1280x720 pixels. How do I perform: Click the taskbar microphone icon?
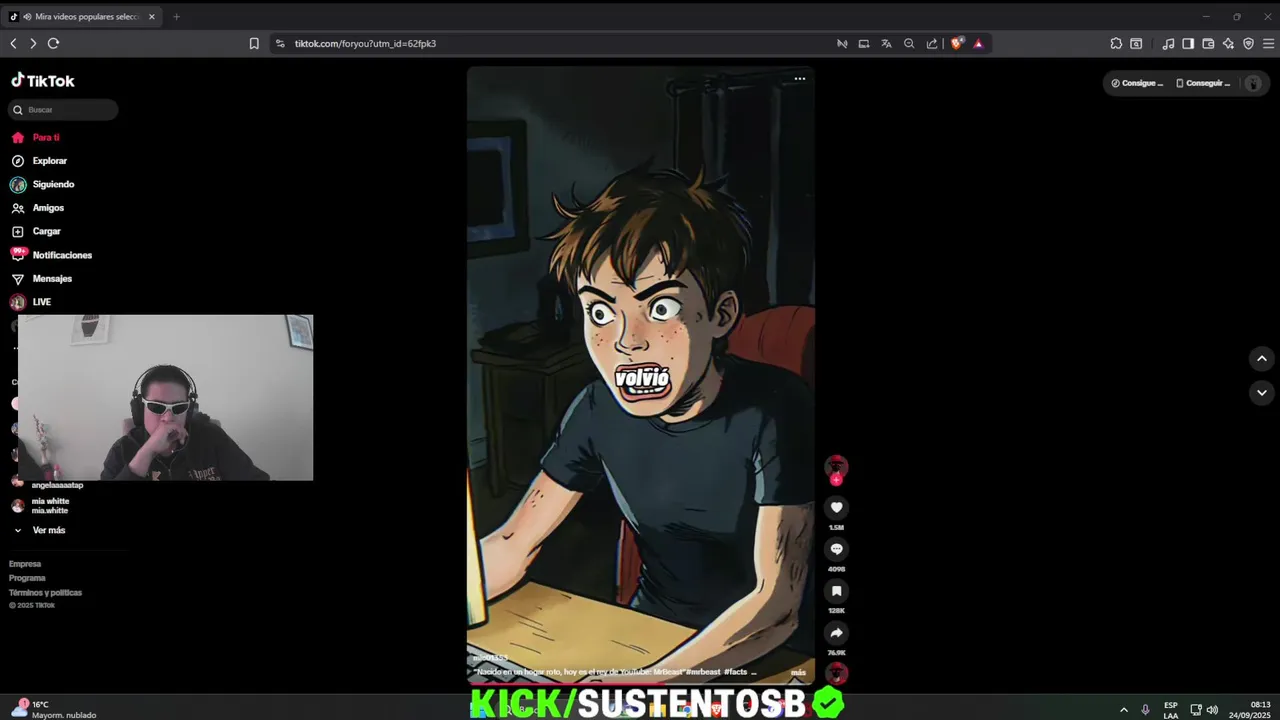click(x=1145, y=710)
